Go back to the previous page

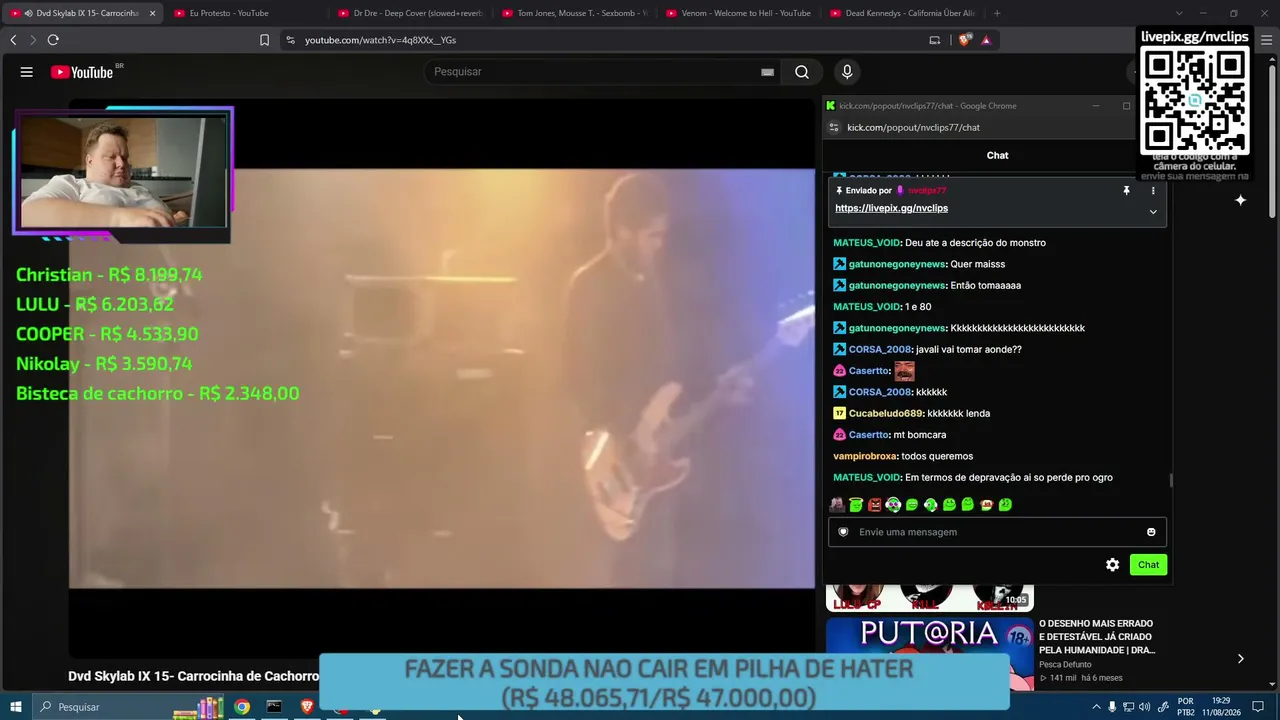(13, 40)
